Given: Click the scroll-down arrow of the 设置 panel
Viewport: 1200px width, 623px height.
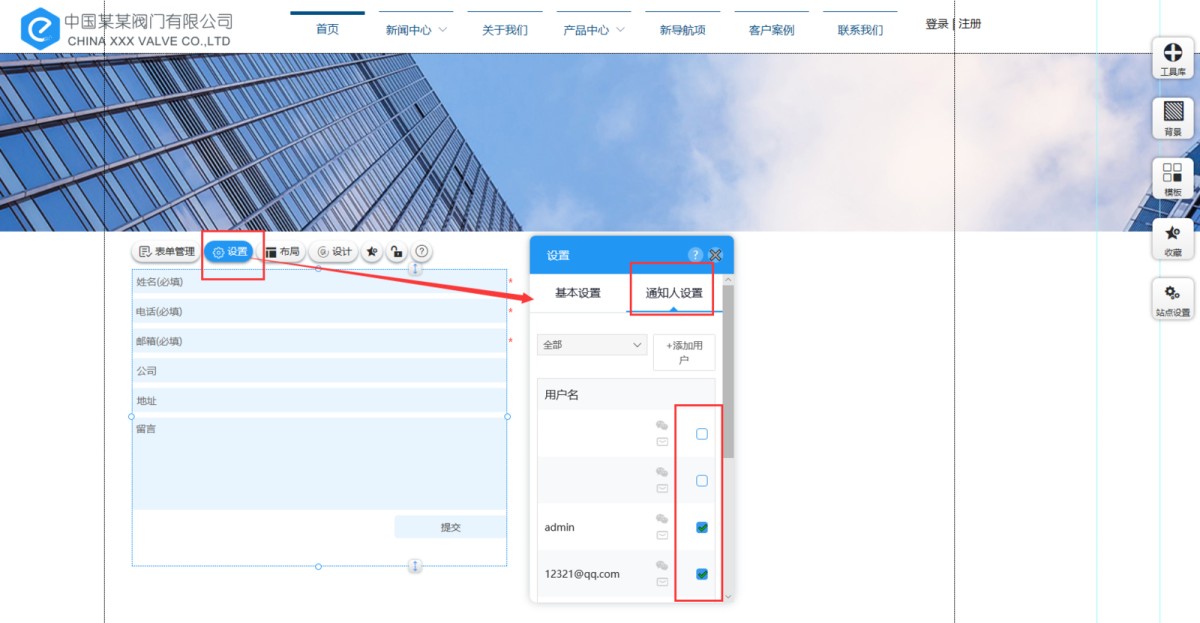Looking at the screenshot, I should (x=728, y=596).
